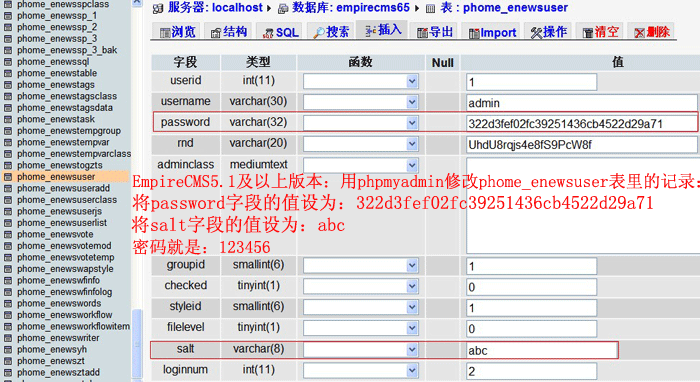Click the sidebar table list scrollbar
This screenshot has width=700, height=382.
138,344
